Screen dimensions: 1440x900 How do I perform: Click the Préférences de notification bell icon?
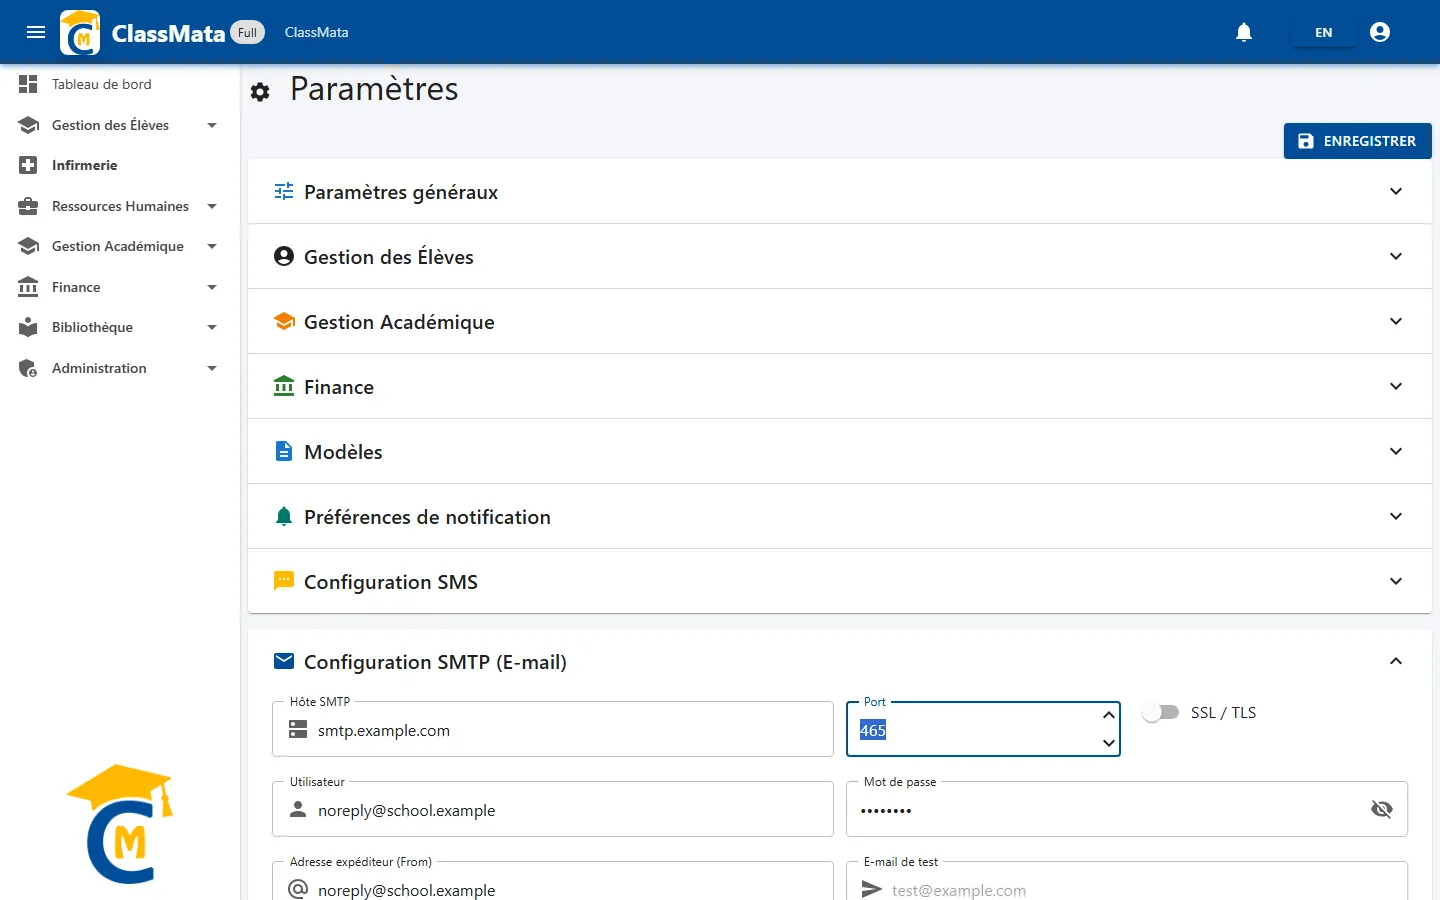click(x=284, y=516)
